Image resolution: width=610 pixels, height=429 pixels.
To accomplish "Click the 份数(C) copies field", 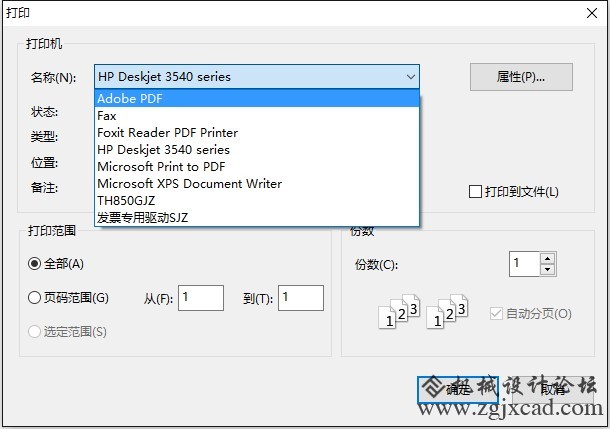I will (x=524, y=264).
